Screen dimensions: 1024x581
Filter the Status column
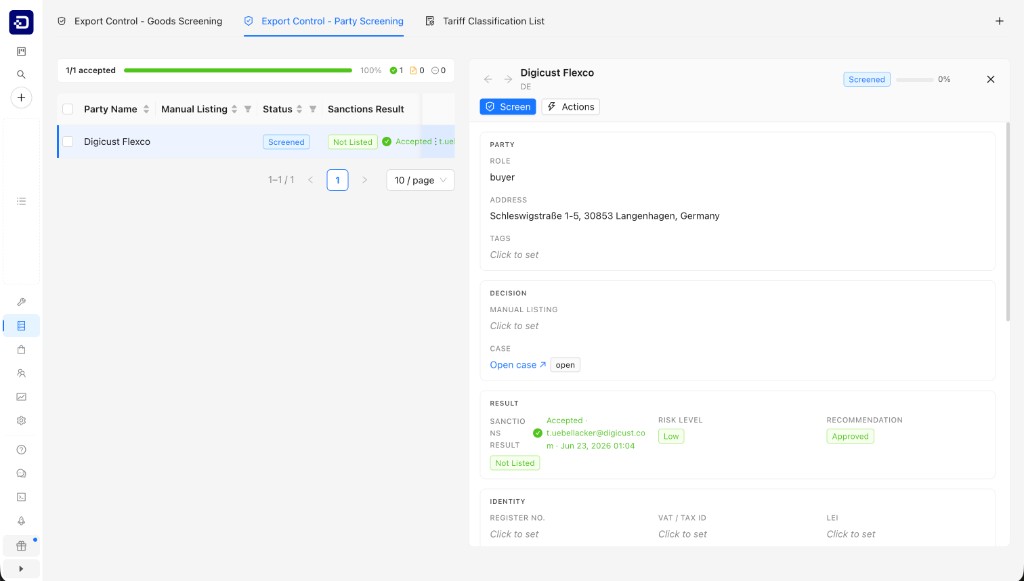(313, 109)
